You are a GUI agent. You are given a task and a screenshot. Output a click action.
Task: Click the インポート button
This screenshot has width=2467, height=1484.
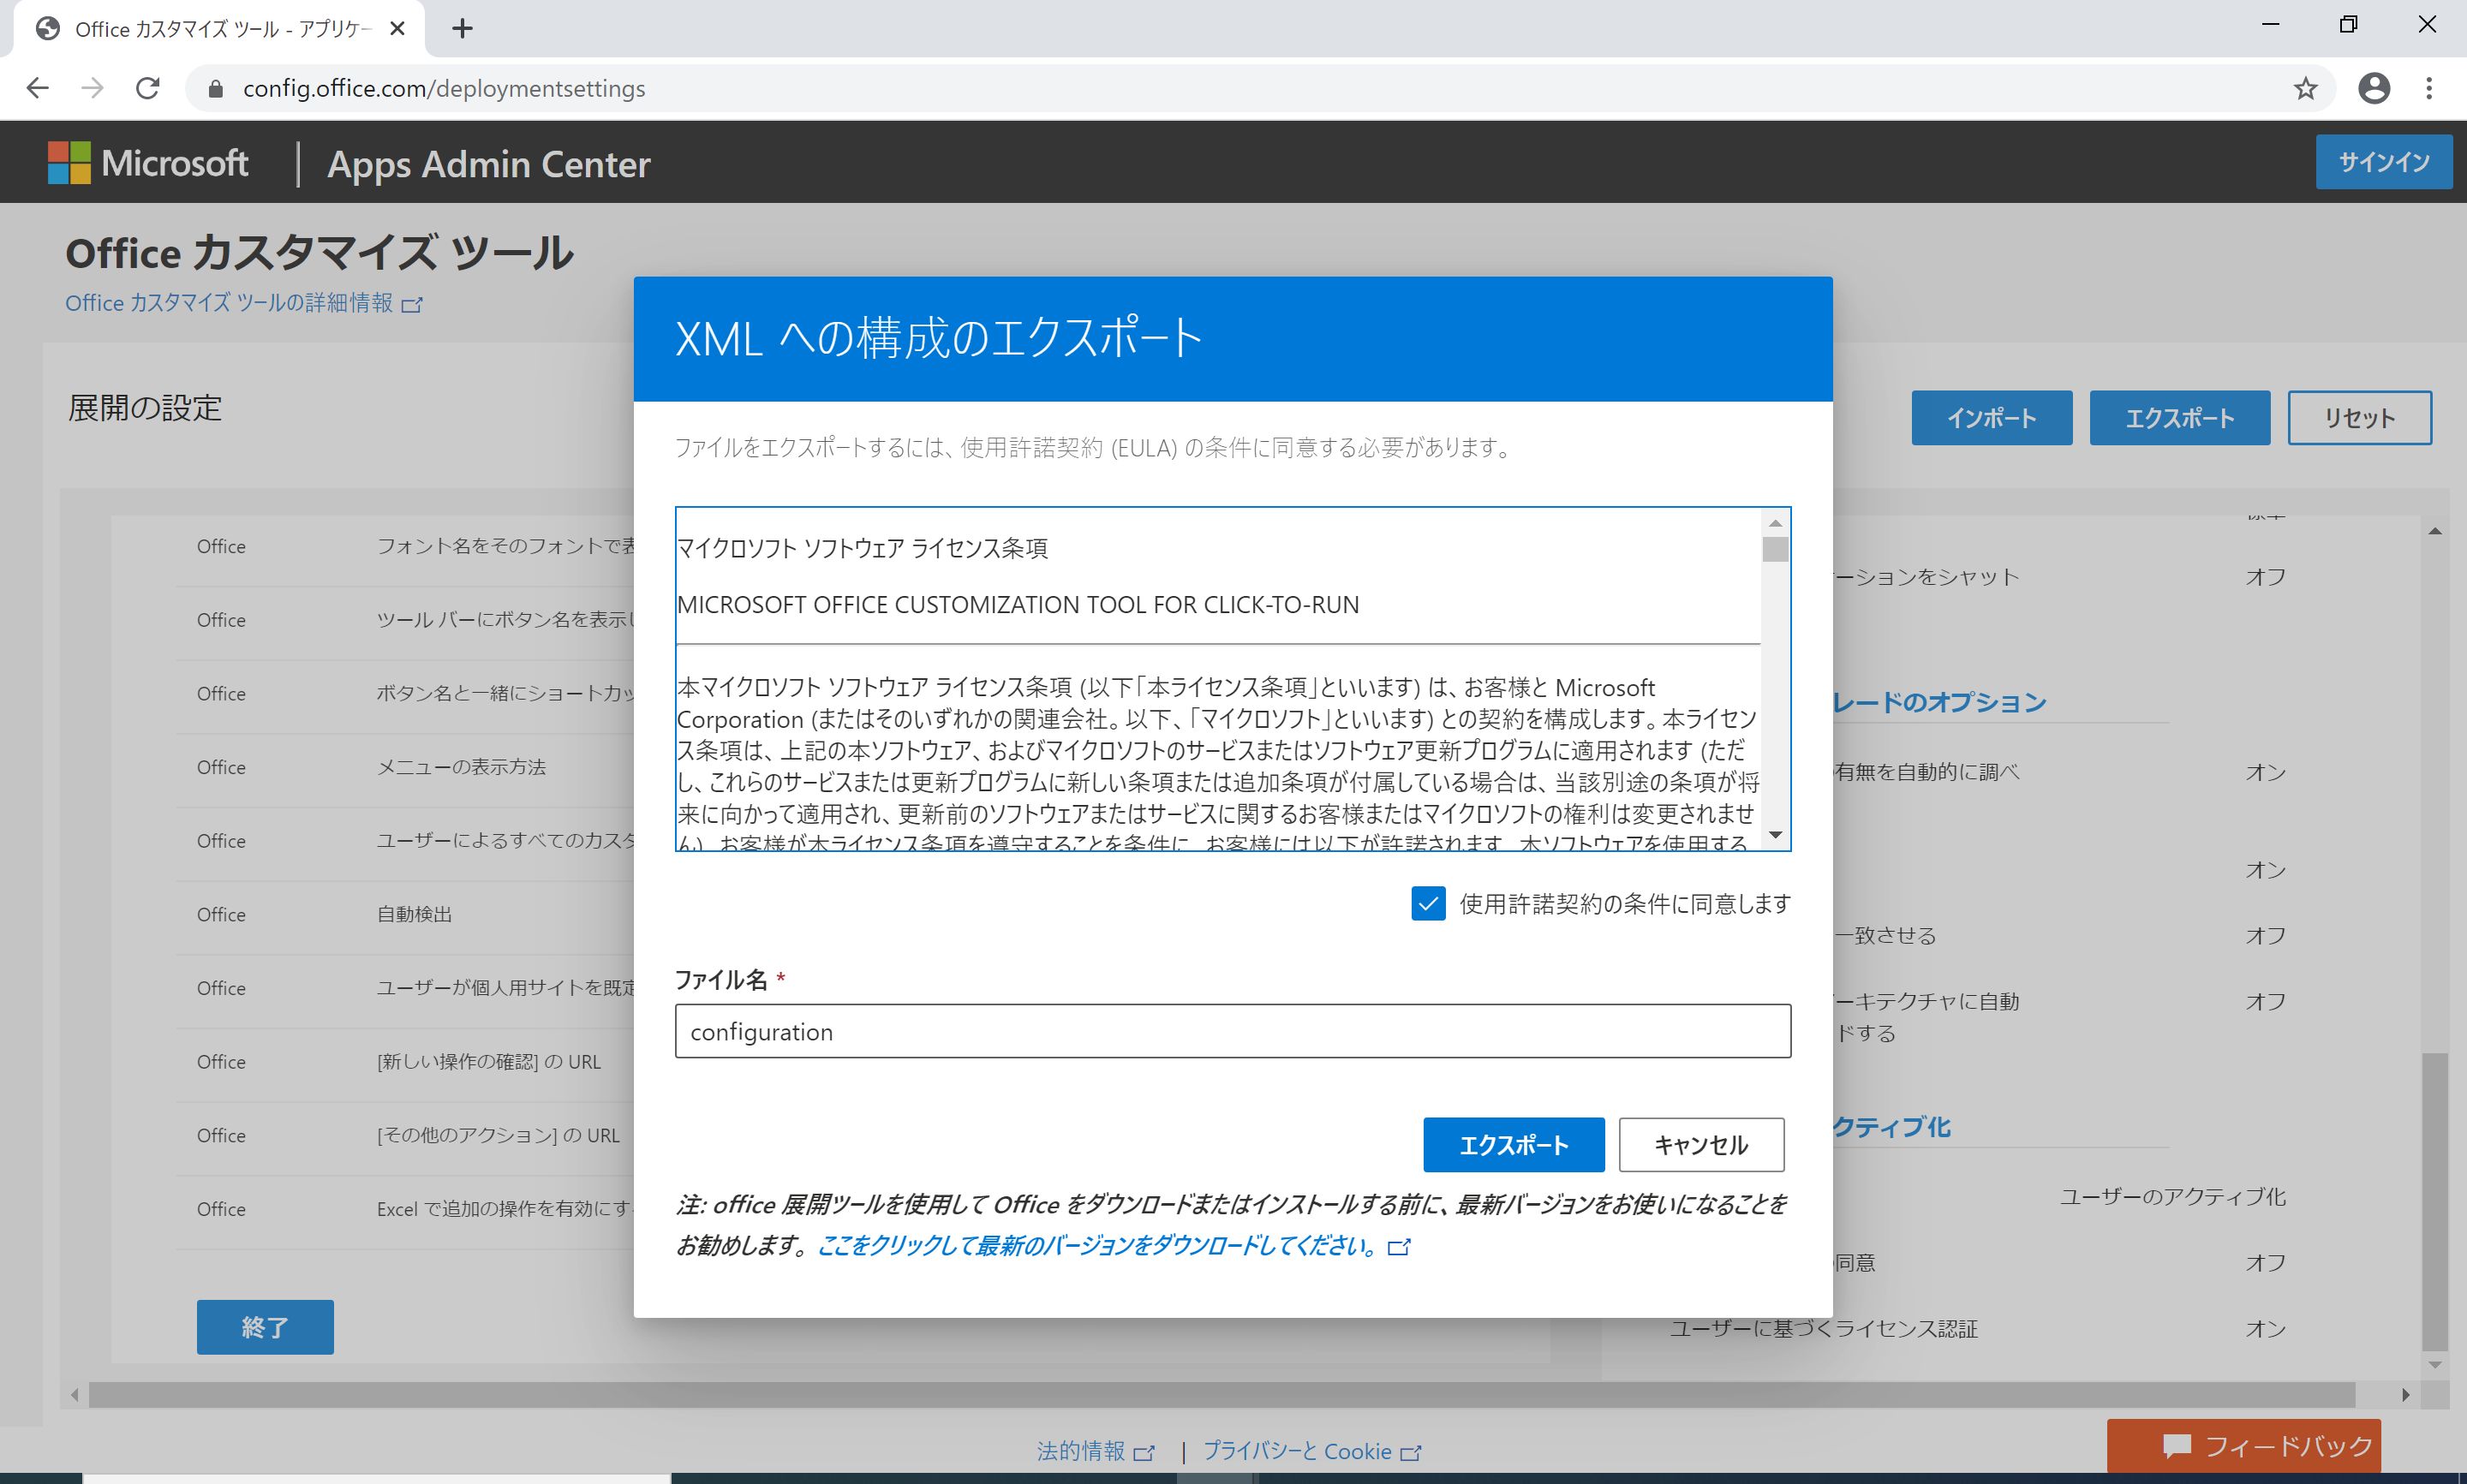[x=1991, y=417]
